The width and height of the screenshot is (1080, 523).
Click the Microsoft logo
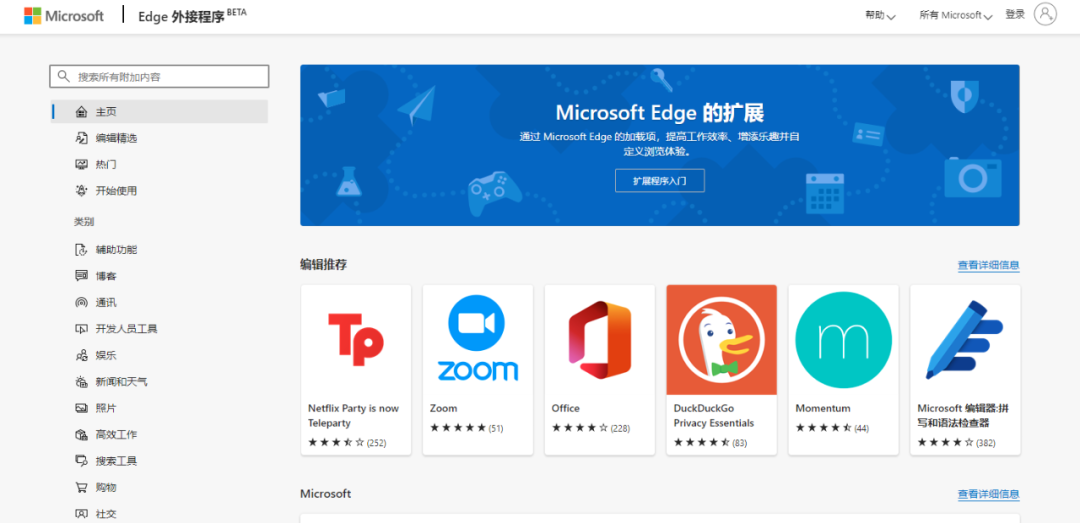(63, 15)
